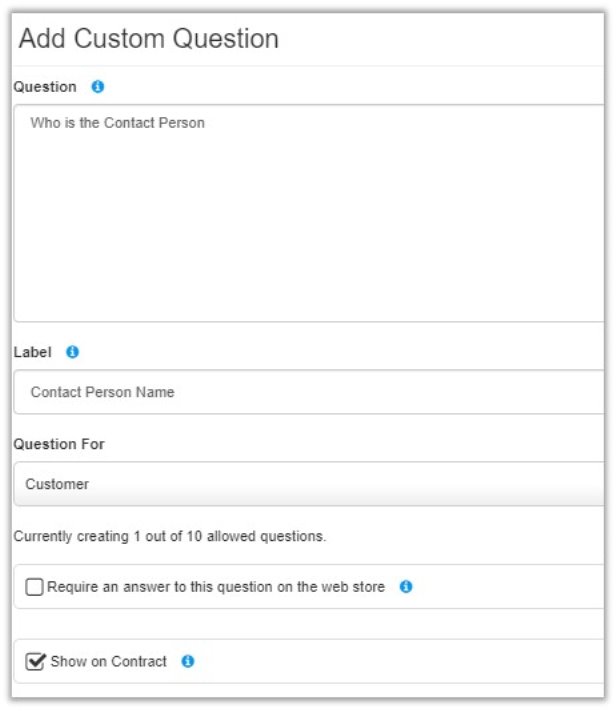Screen dimensions: 616x711
Task: Click the info icon beside Label
Action: (72, 352)
